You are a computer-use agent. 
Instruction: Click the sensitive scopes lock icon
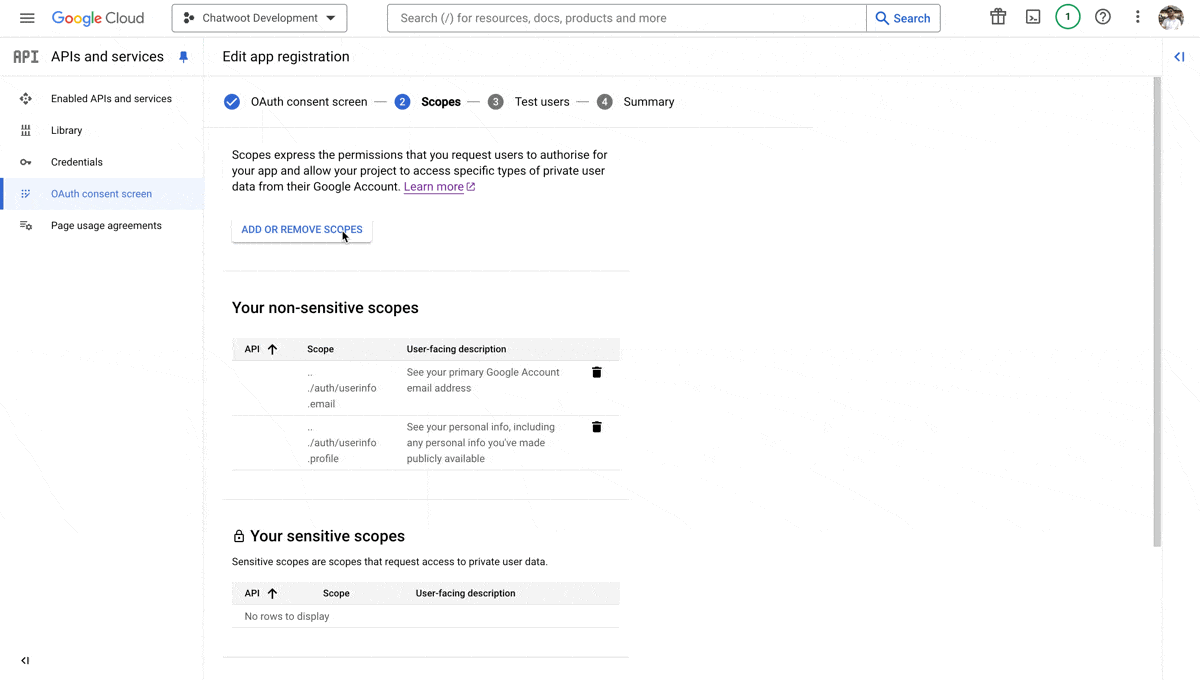point(239,537)
